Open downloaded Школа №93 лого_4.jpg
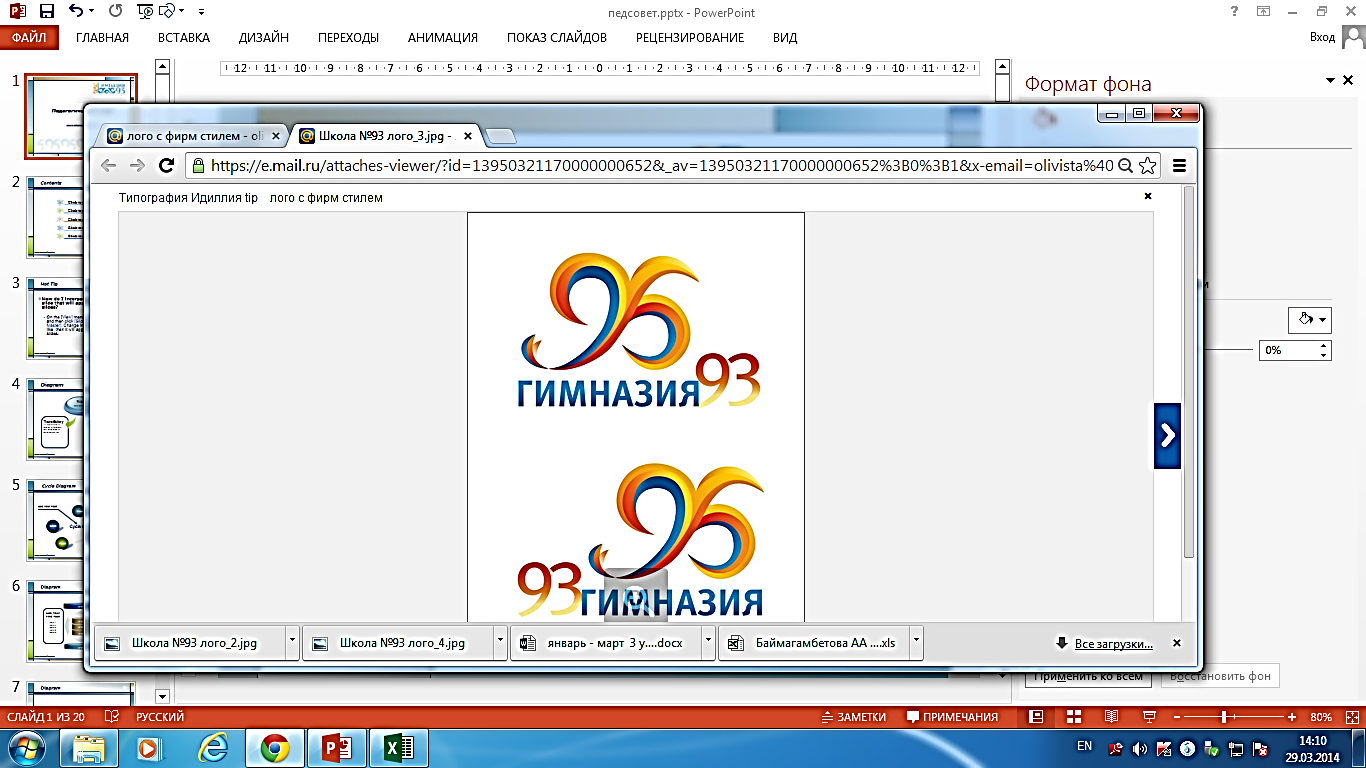 pos(398,643)
